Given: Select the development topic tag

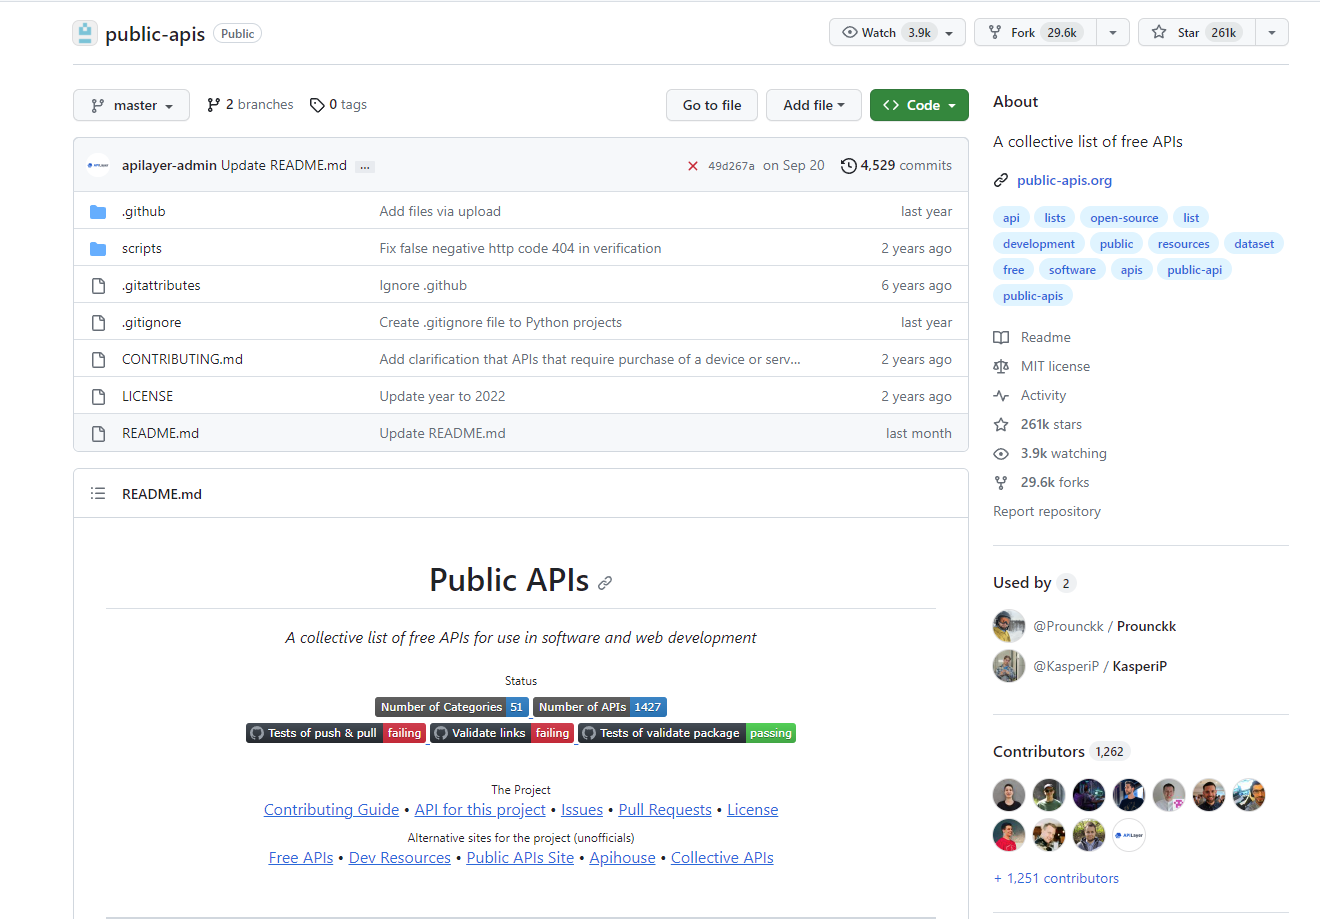Looking at the screenshot, I should point(1039,244).
